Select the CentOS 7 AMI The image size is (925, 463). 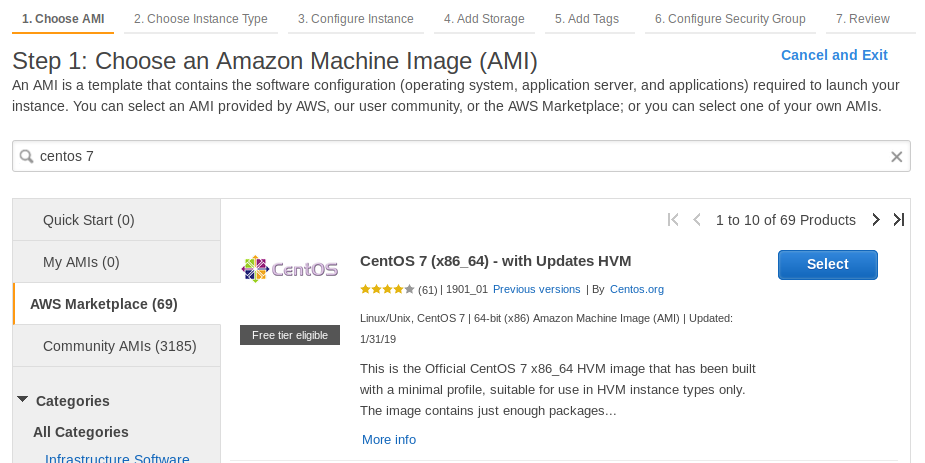click(828, 265)
